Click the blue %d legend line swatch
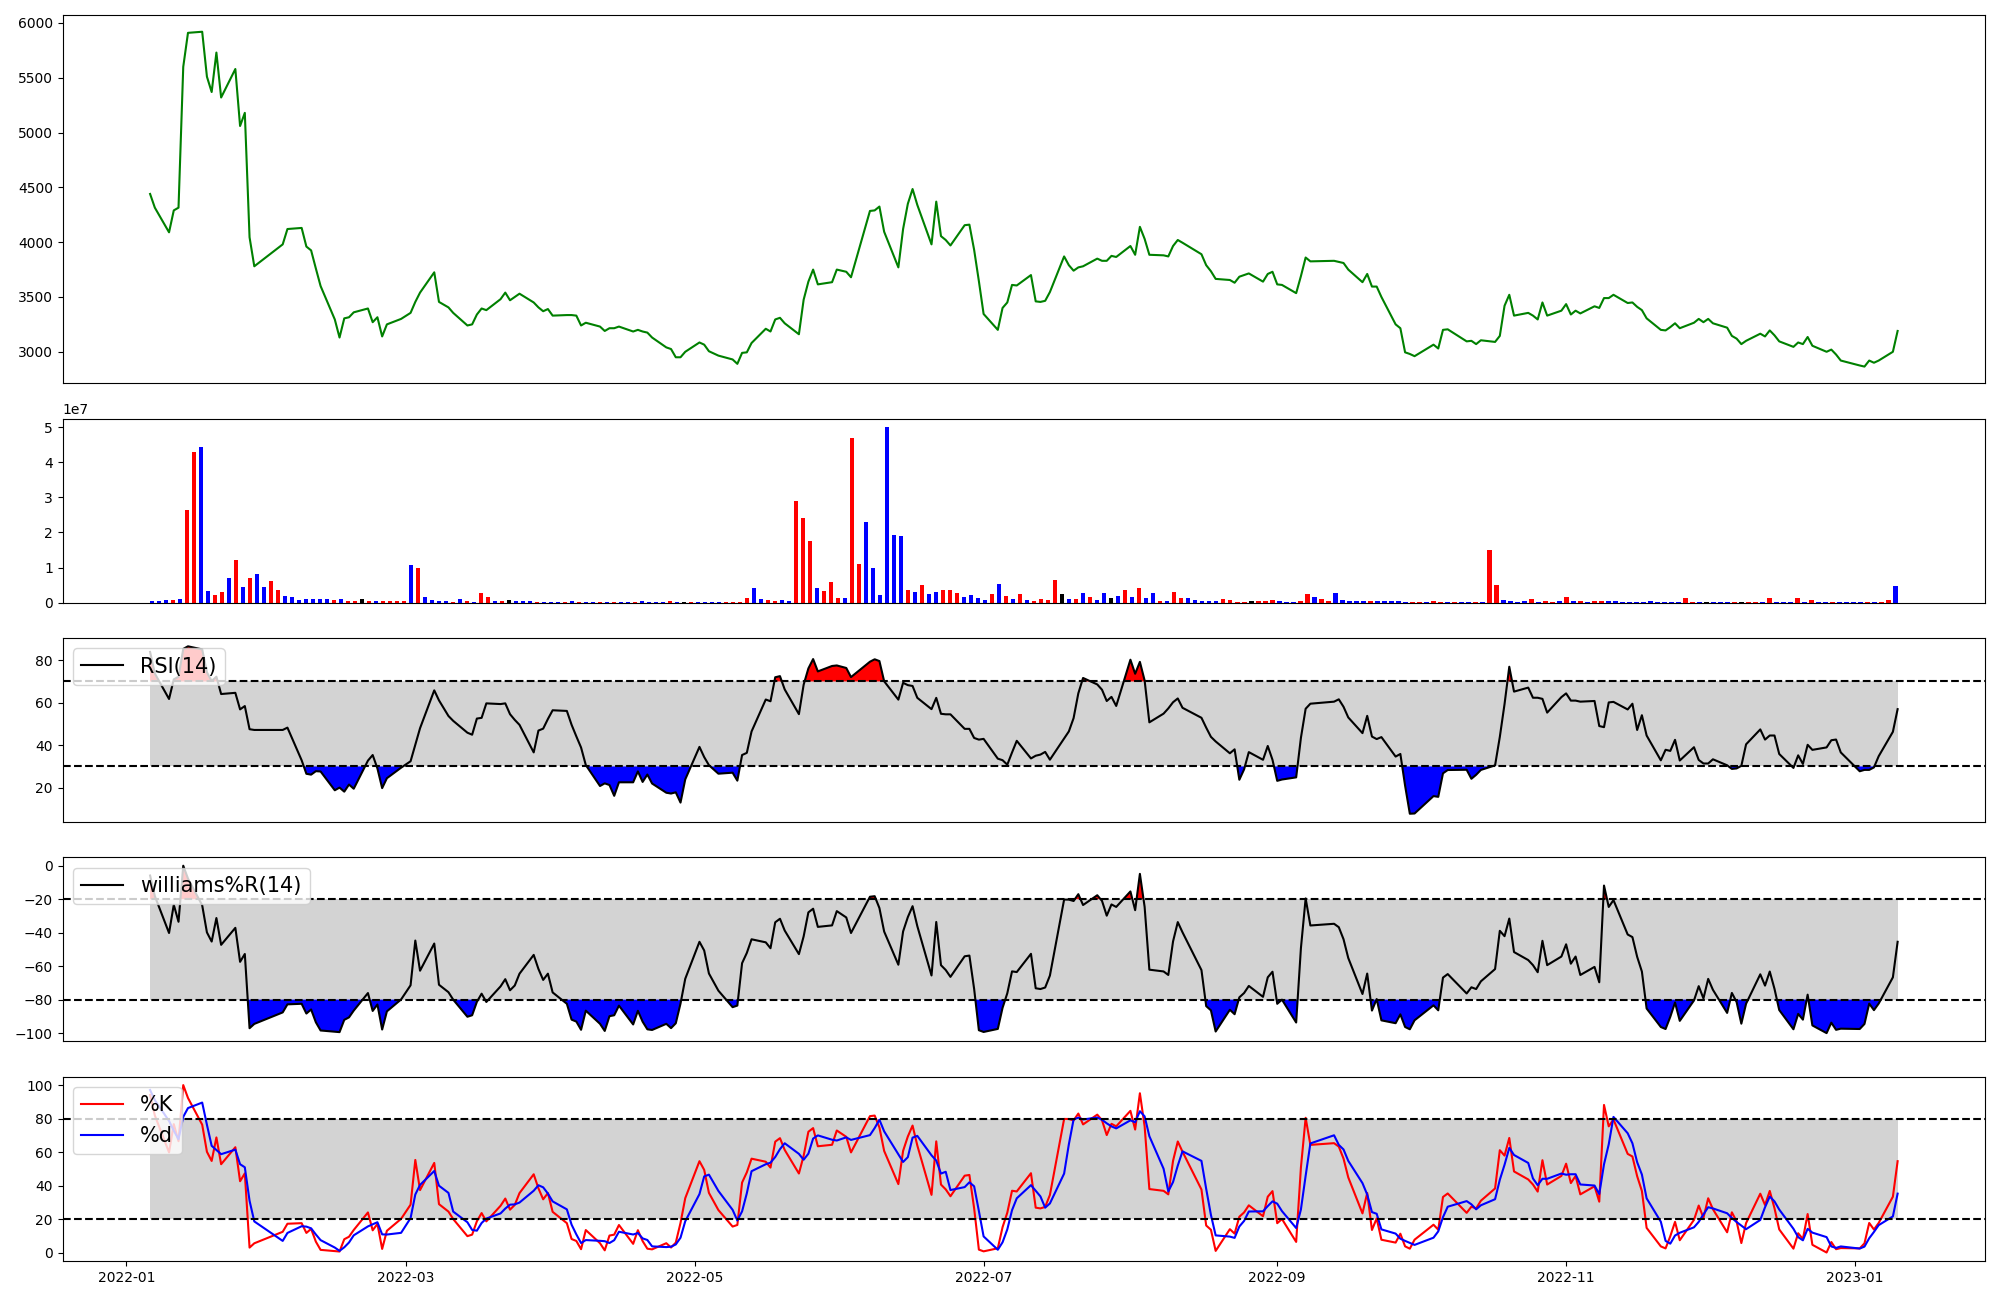 pyautogui.click(x=102, y=1135)
